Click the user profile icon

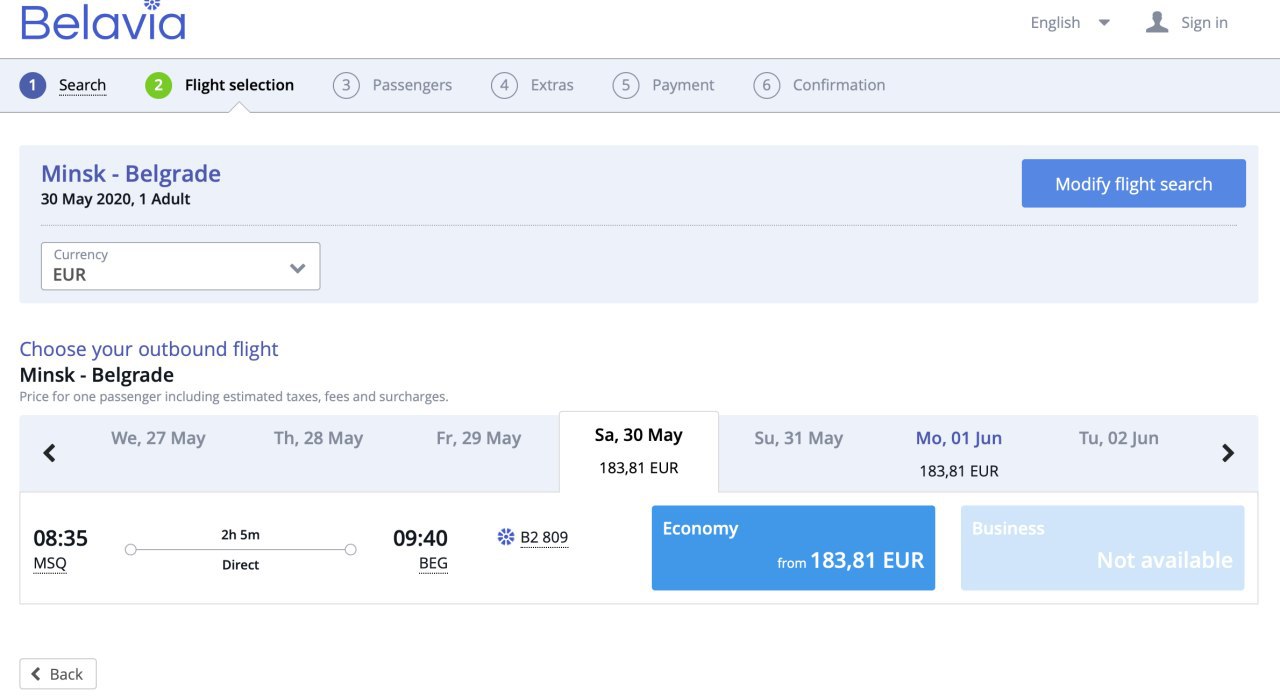pyautogui.click(x=1157, y=22)
